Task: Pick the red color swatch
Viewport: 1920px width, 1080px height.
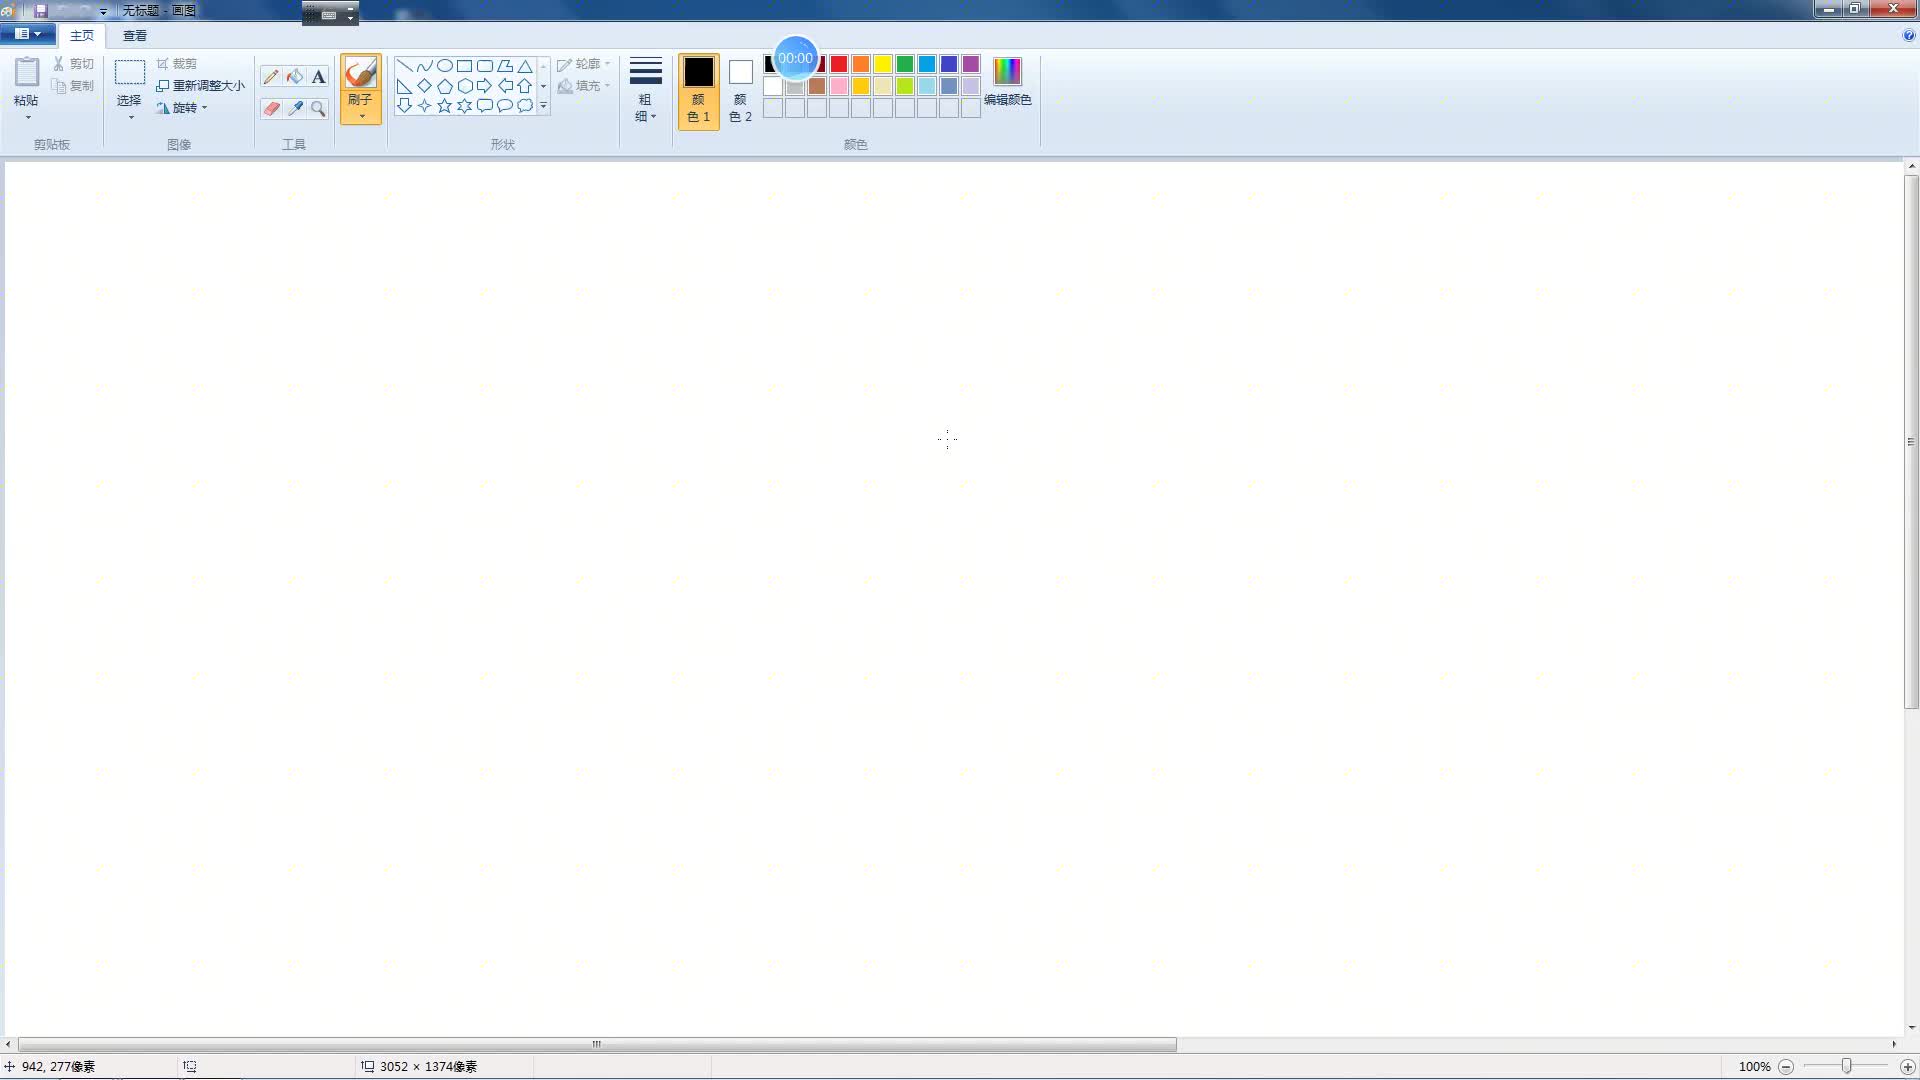Action: pos(839,64)
